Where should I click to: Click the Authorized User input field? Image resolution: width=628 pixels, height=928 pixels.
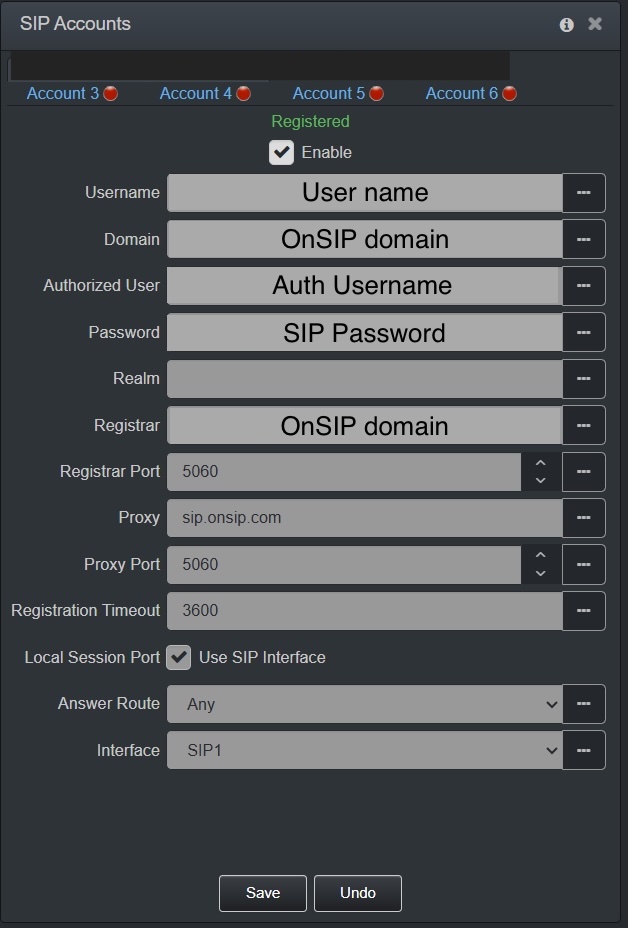point(365,286)
